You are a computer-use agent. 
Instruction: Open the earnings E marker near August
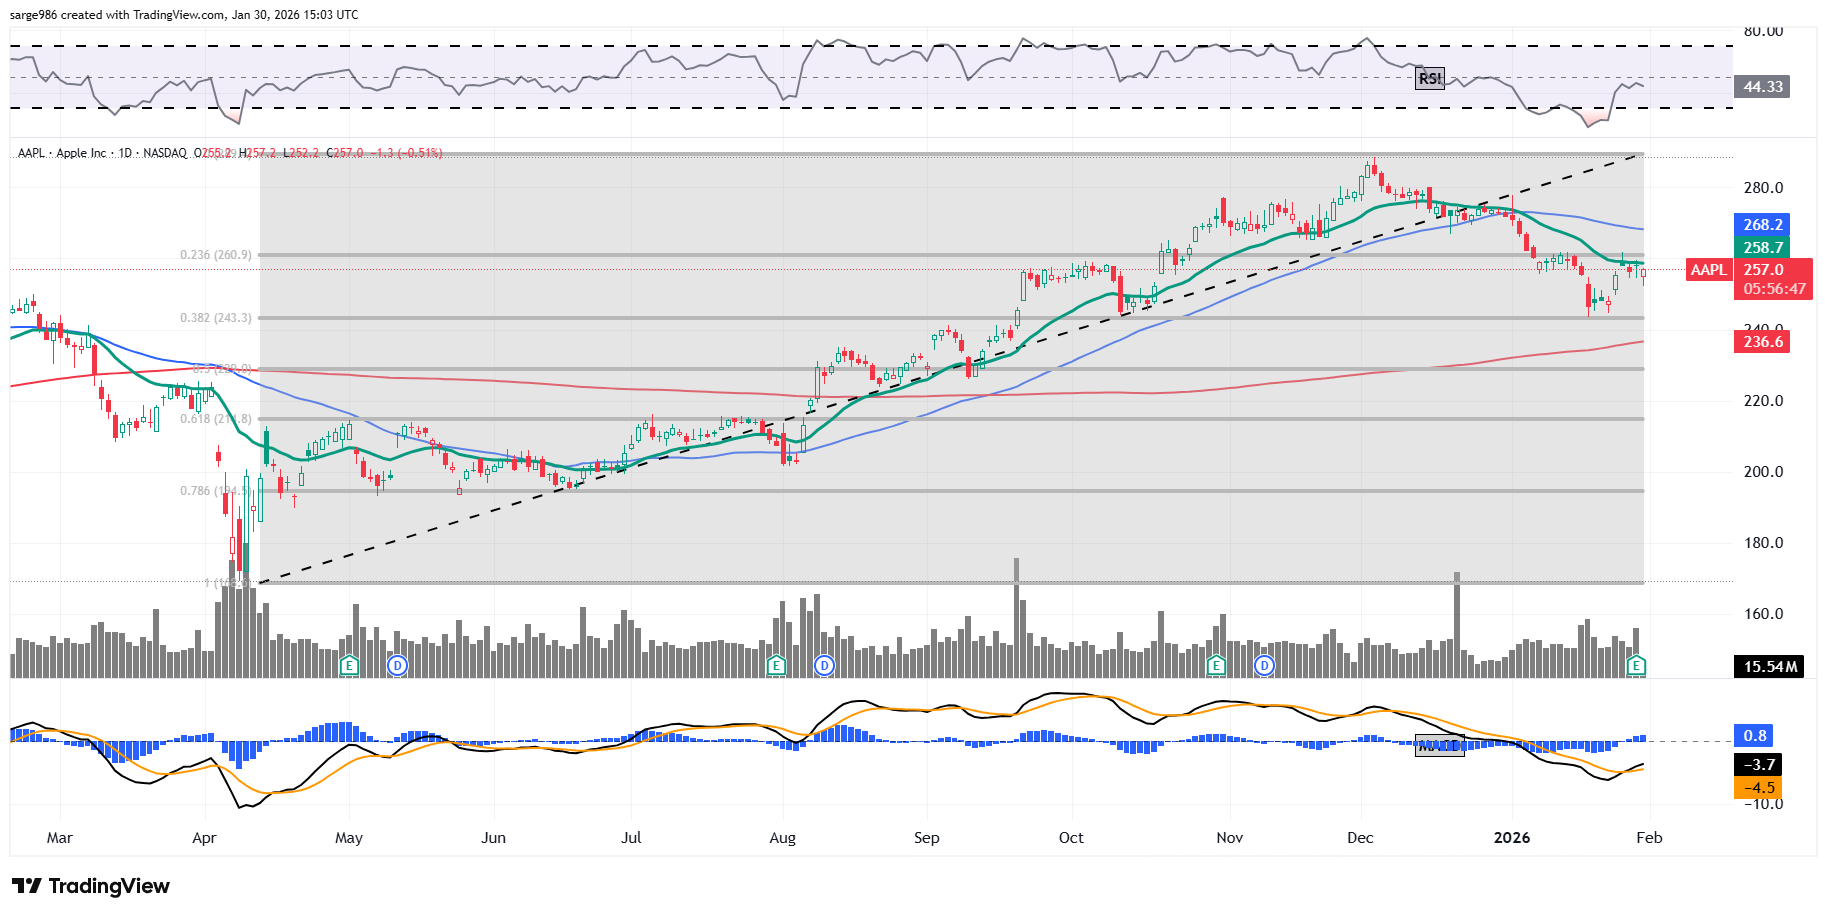pyautogui.click(x=776, y=665)
